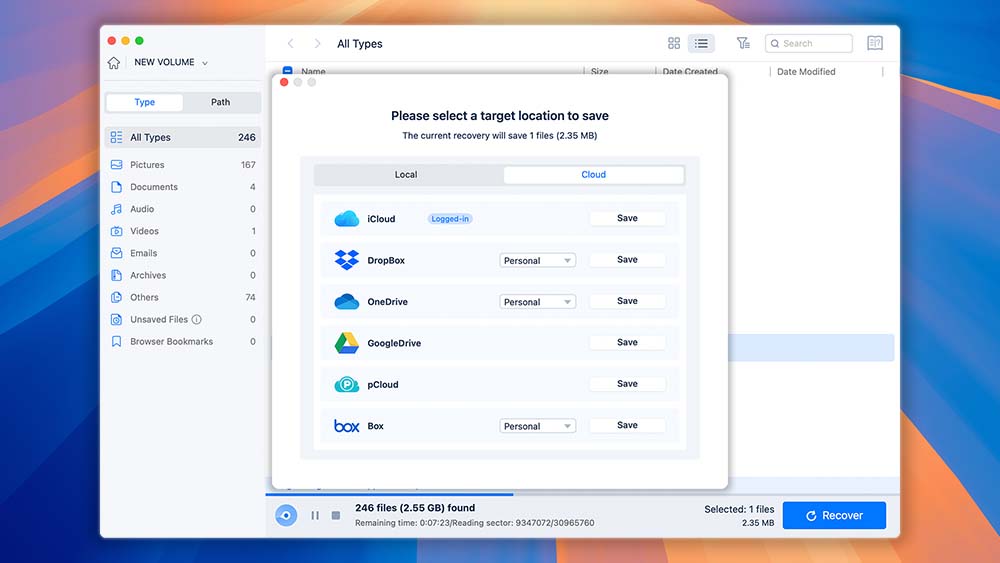Open the Box Personal dropdown
1000x563 pixels.
pyautogui.click(x=538, y=426)
